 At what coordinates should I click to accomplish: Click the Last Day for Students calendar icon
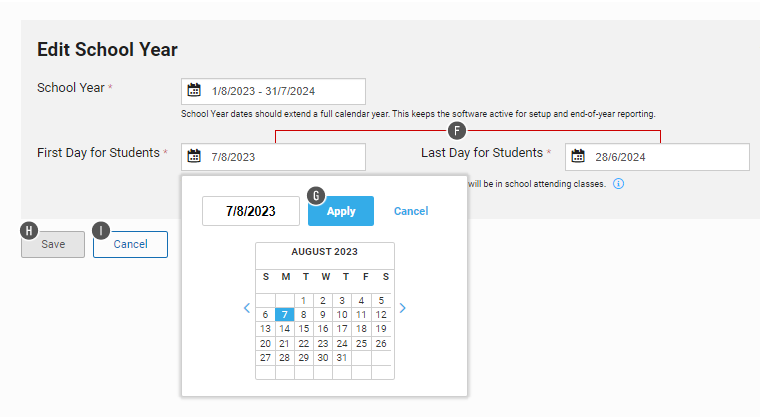pos(578,156)
